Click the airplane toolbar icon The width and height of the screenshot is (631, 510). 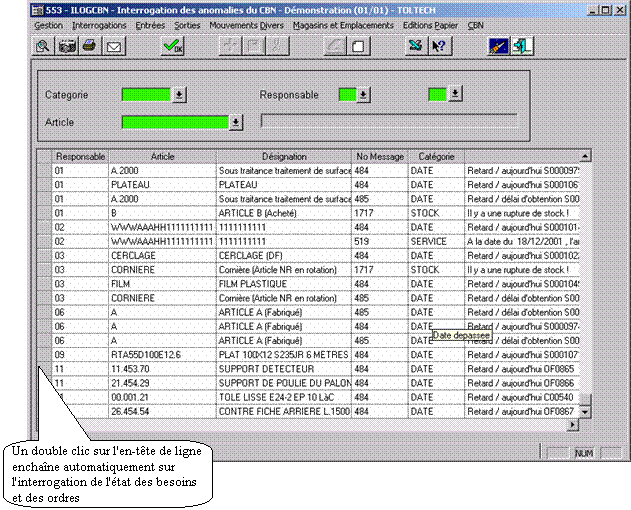point(416,46)
